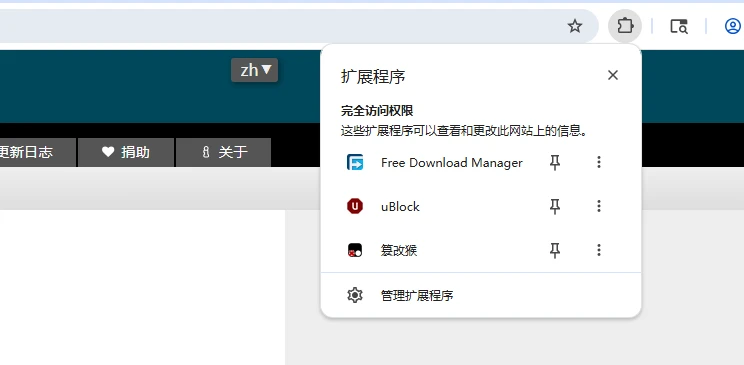
Task: Click the Extensions puzzle-piece toolbar button
Action: pyautogui.click(x=625, y=26)
